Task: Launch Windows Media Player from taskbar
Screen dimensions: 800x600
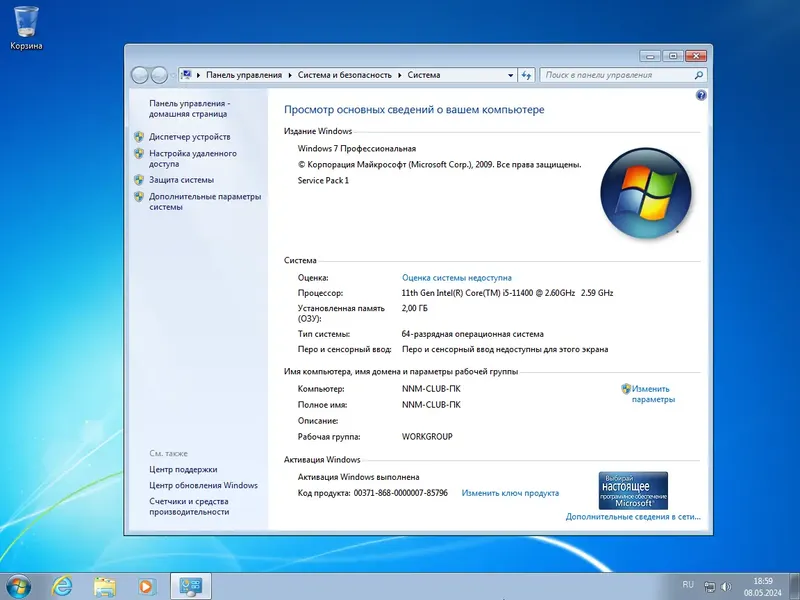Action: (x=146, y=587)
